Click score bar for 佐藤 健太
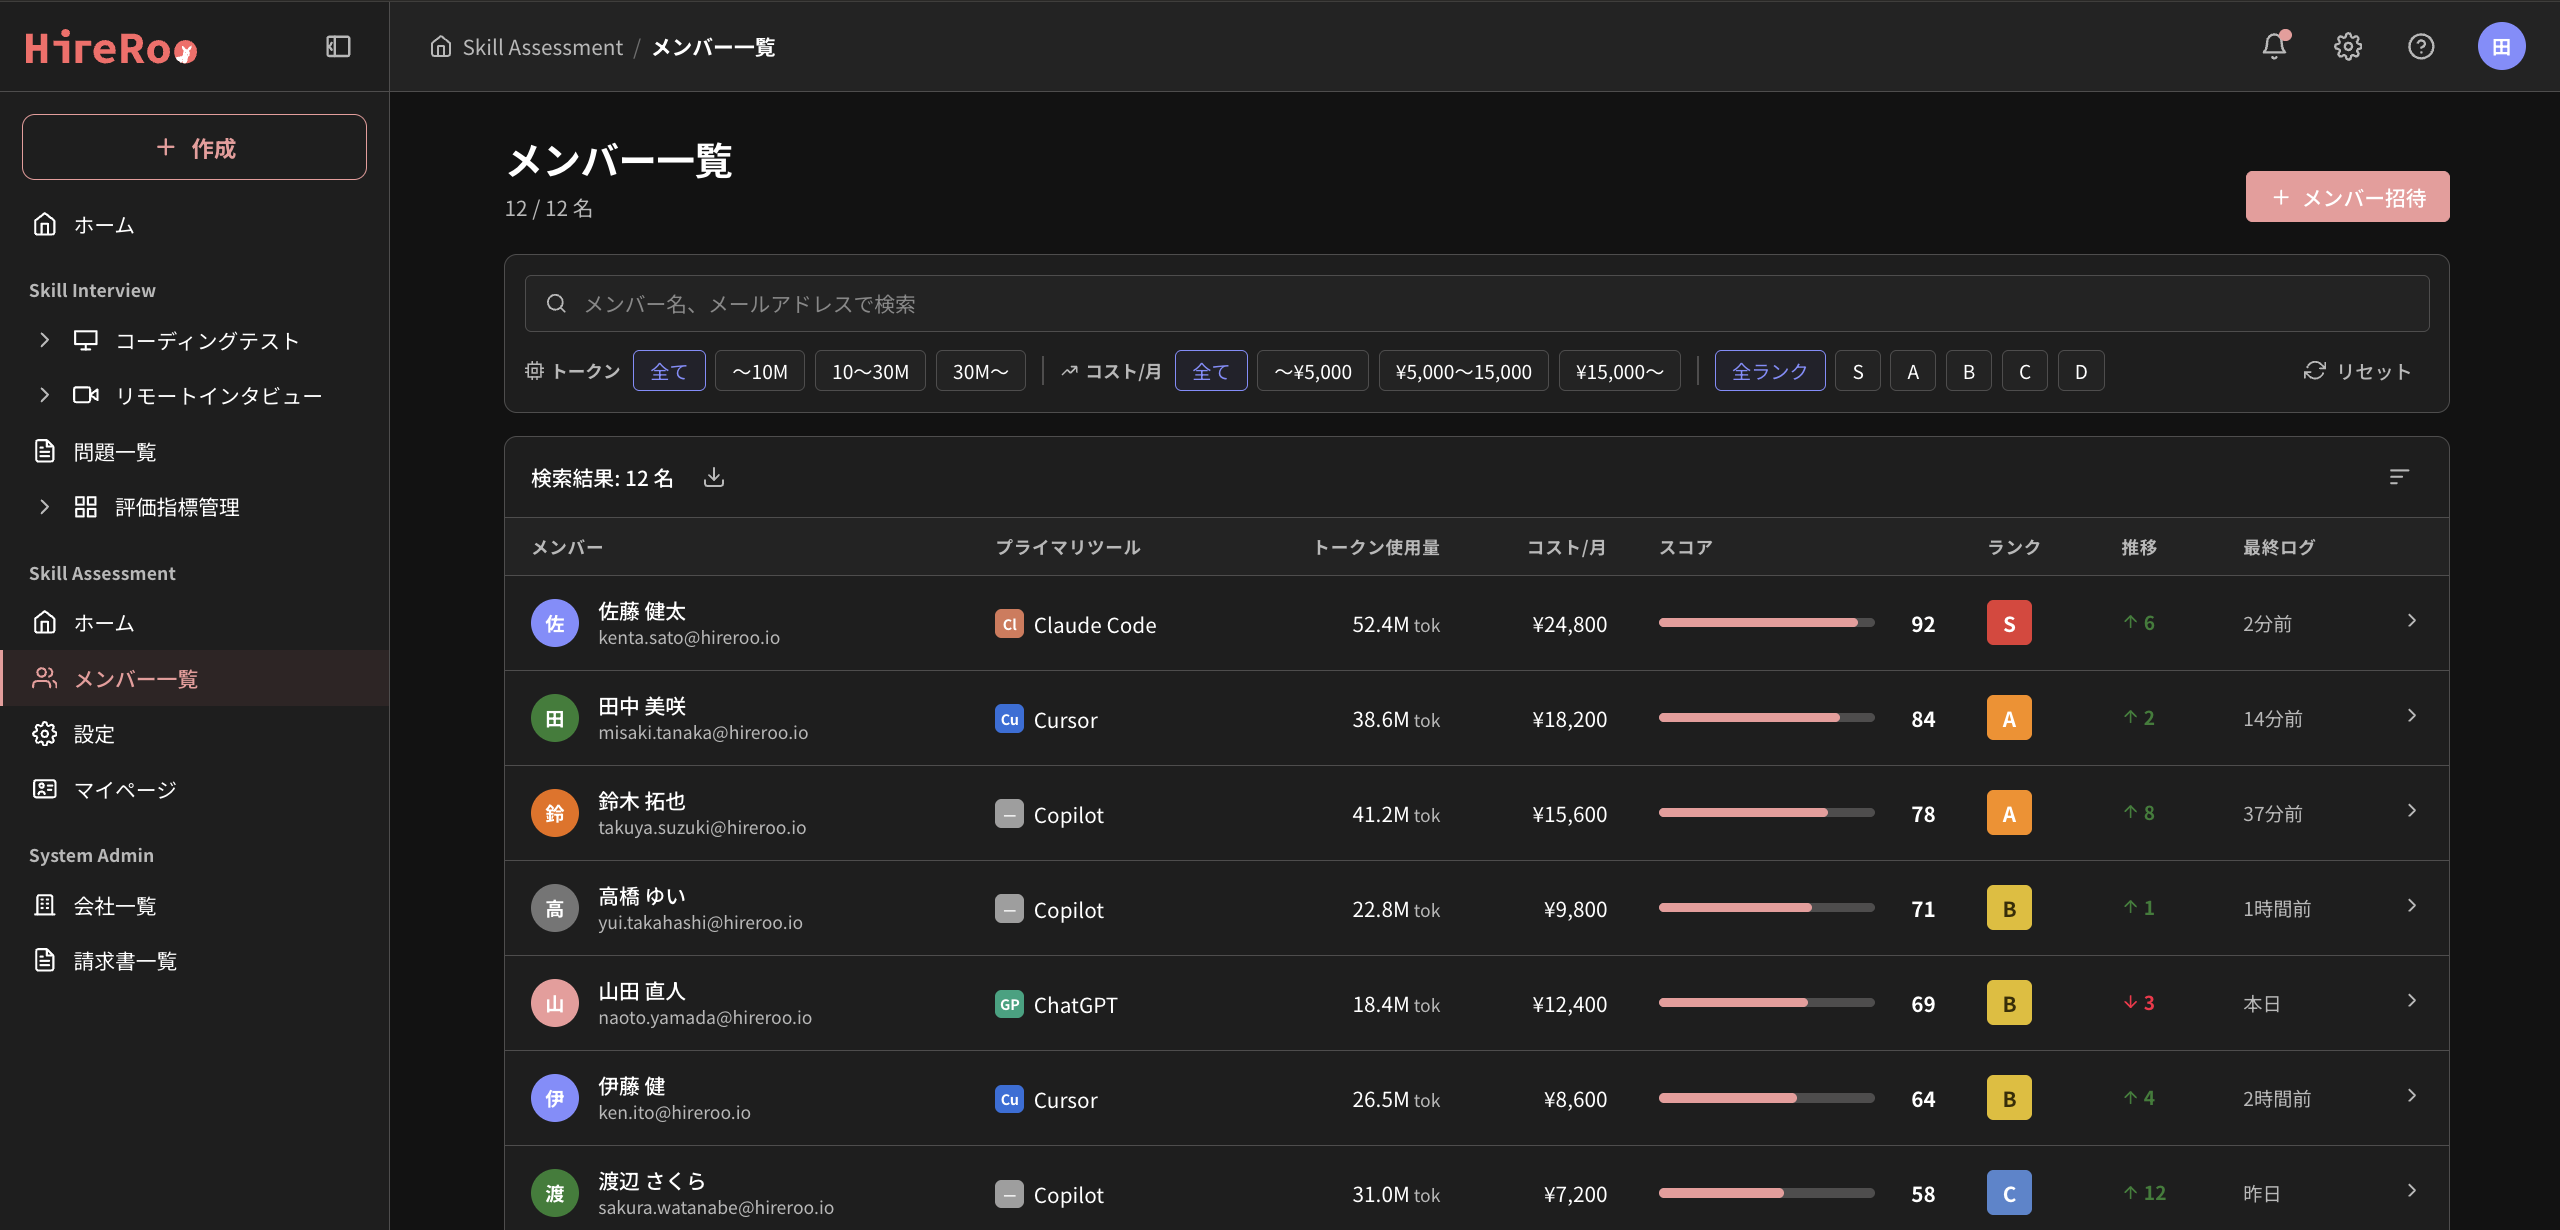 coord(1766,623)
